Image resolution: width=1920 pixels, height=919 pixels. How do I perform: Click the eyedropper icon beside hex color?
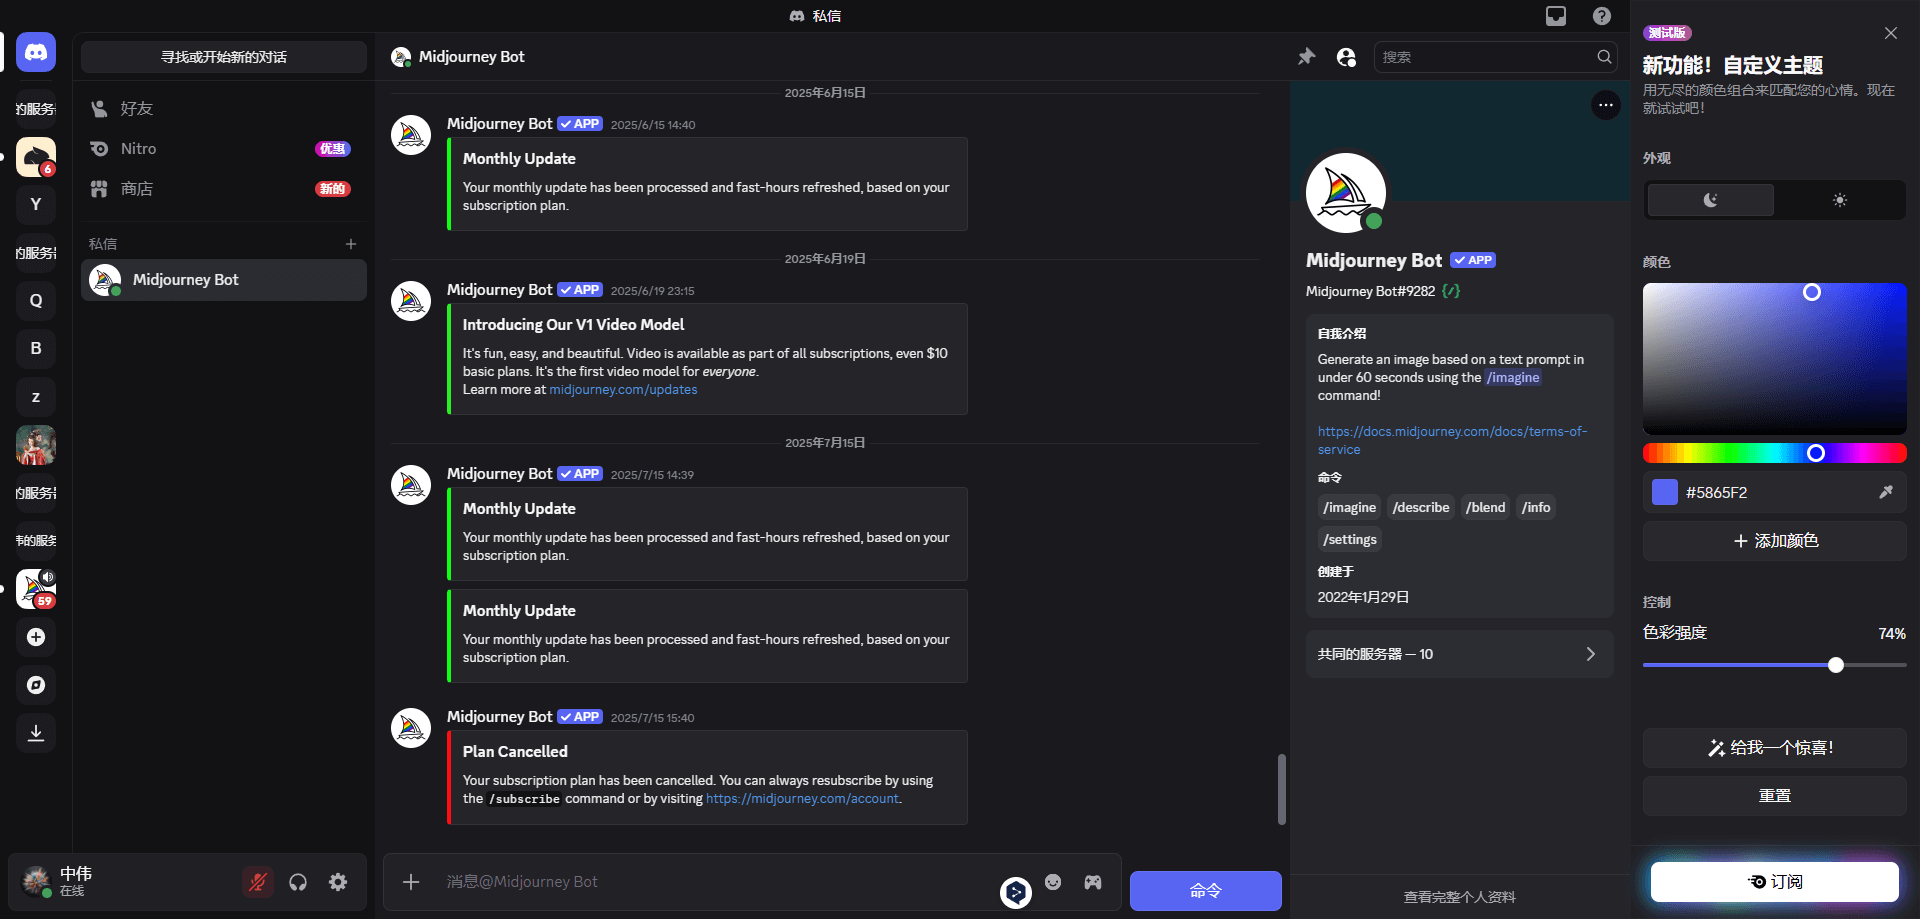1885,492
